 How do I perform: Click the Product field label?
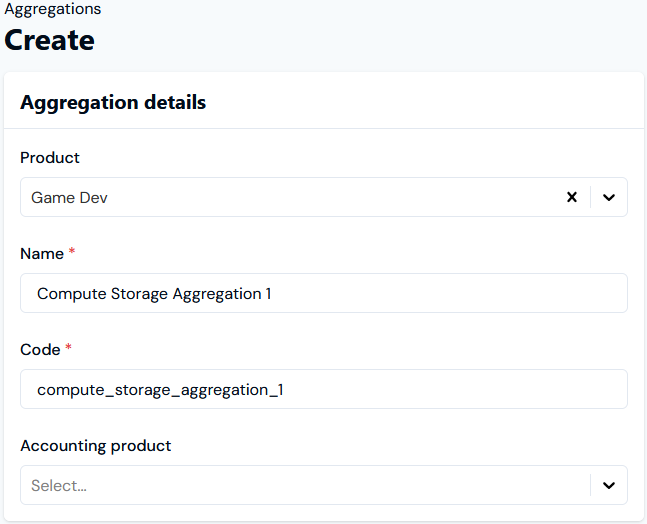pyautogui.click(x=50, y=158)
